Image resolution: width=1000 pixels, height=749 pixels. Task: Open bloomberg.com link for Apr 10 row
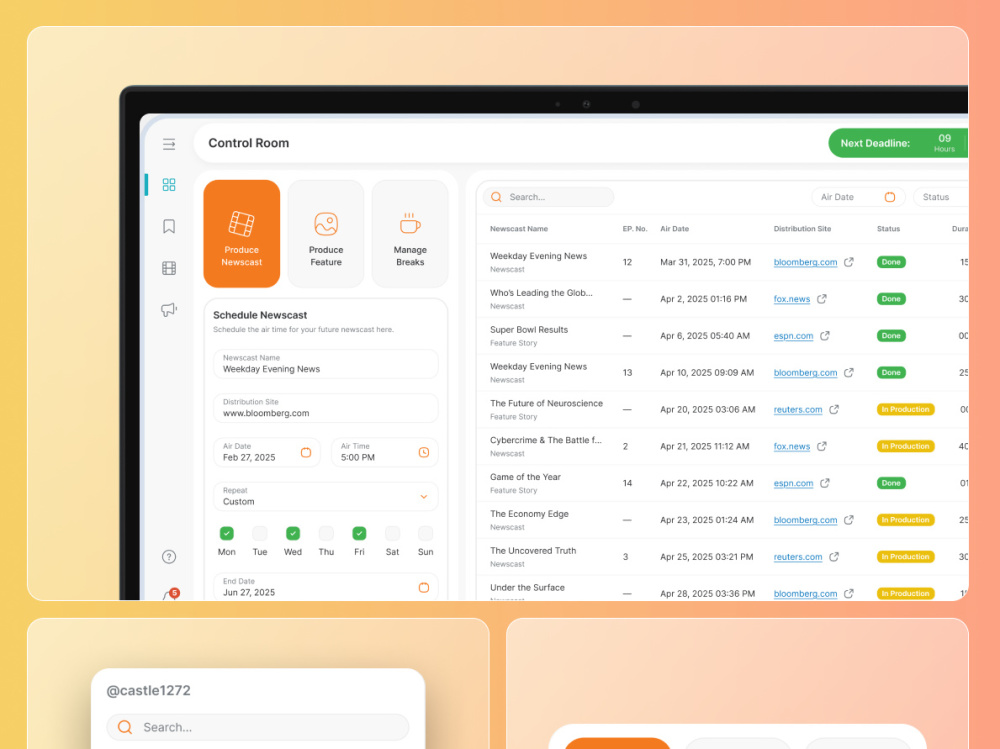coord(805,373)
